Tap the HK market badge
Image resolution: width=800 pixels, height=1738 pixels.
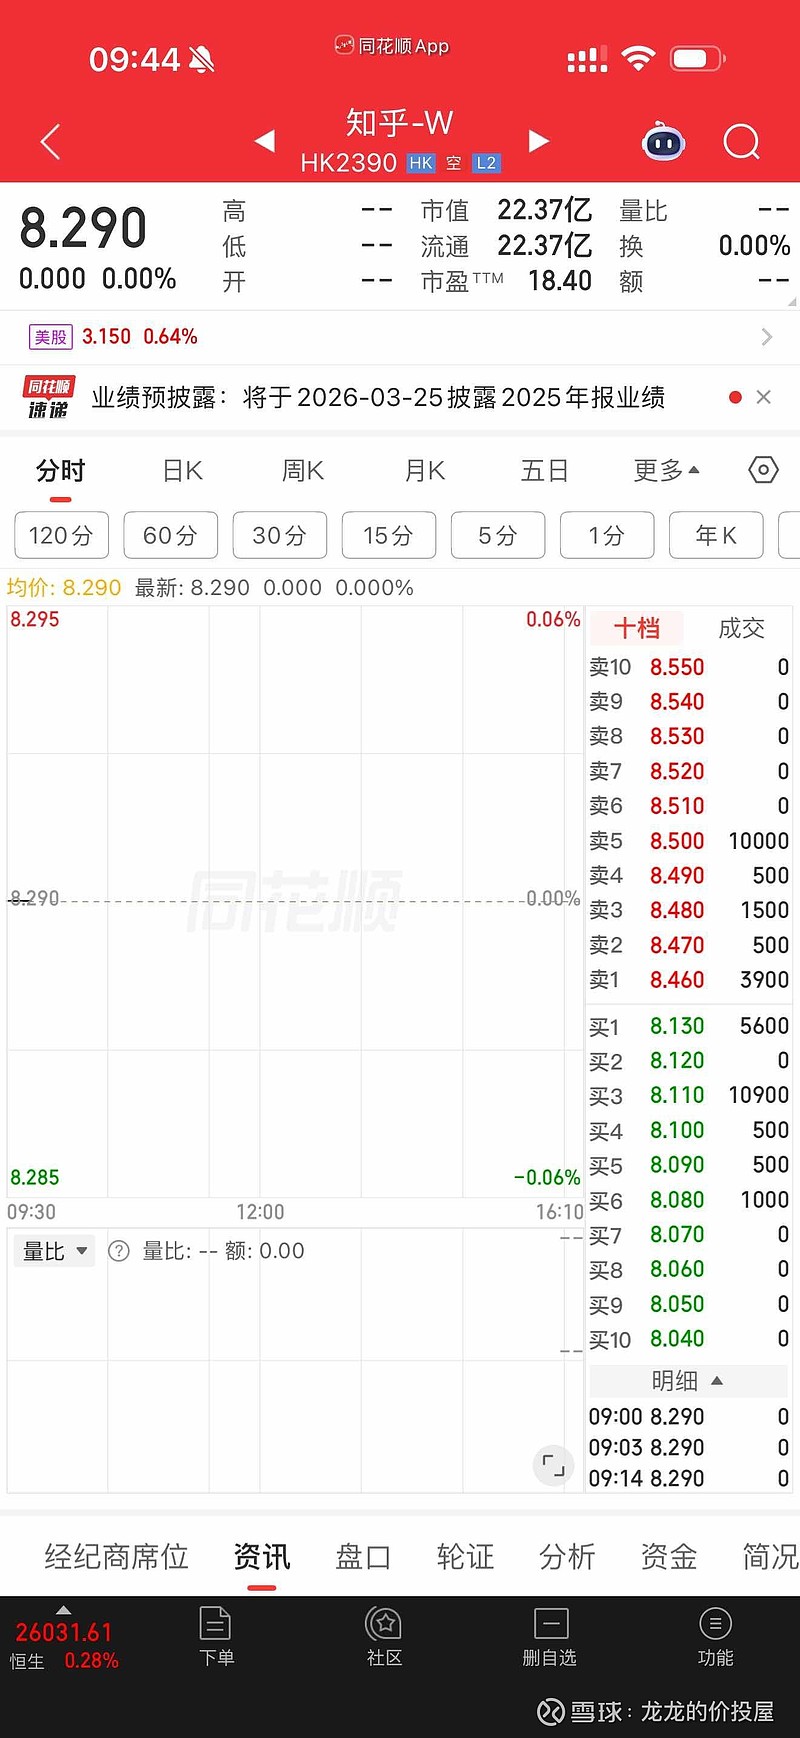pos(421,163)
